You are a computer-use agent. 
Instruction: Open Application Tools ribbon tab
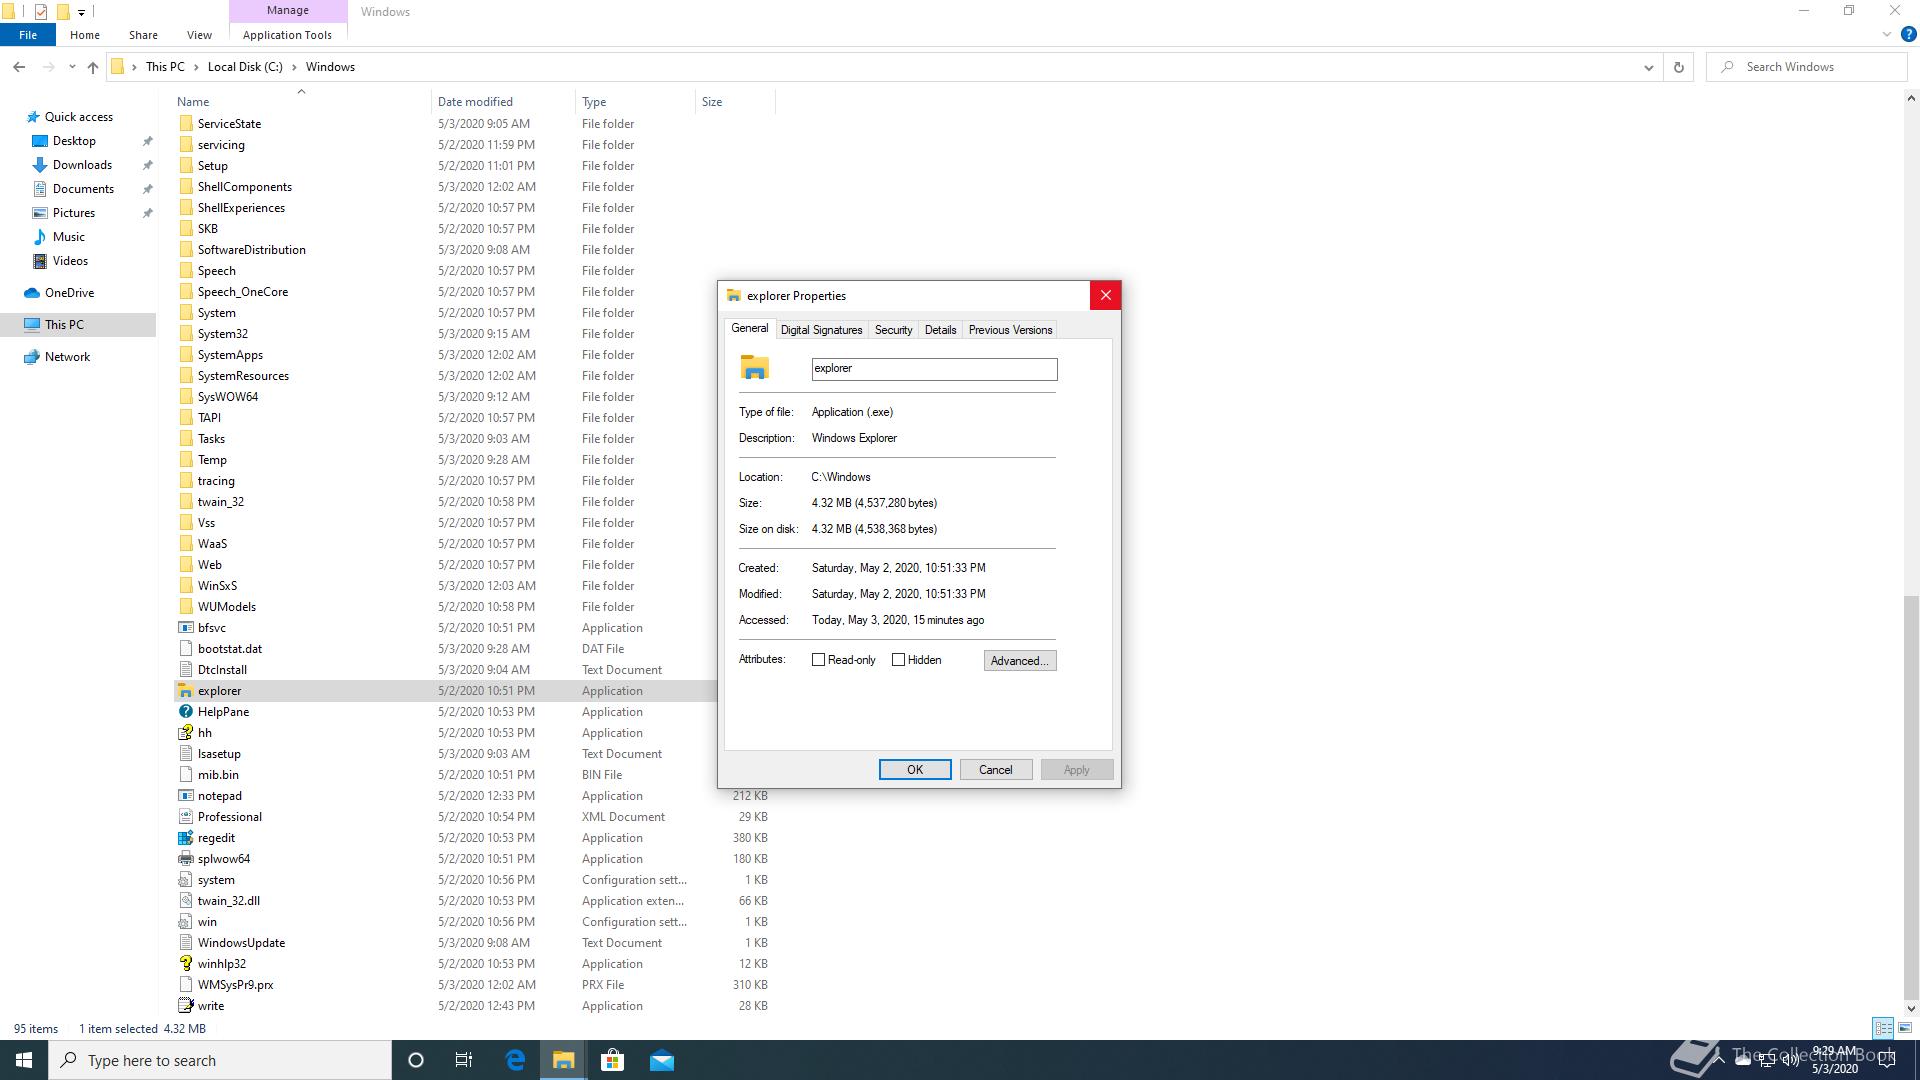[287, 35]
